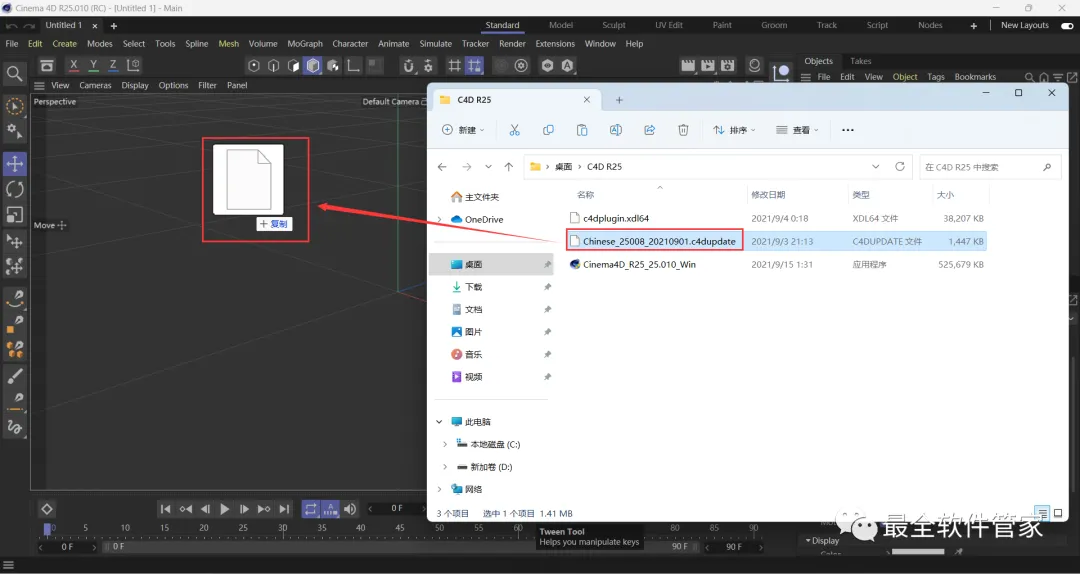Open the Create menu
The image size is (1080, 574).
pos(65,43)
